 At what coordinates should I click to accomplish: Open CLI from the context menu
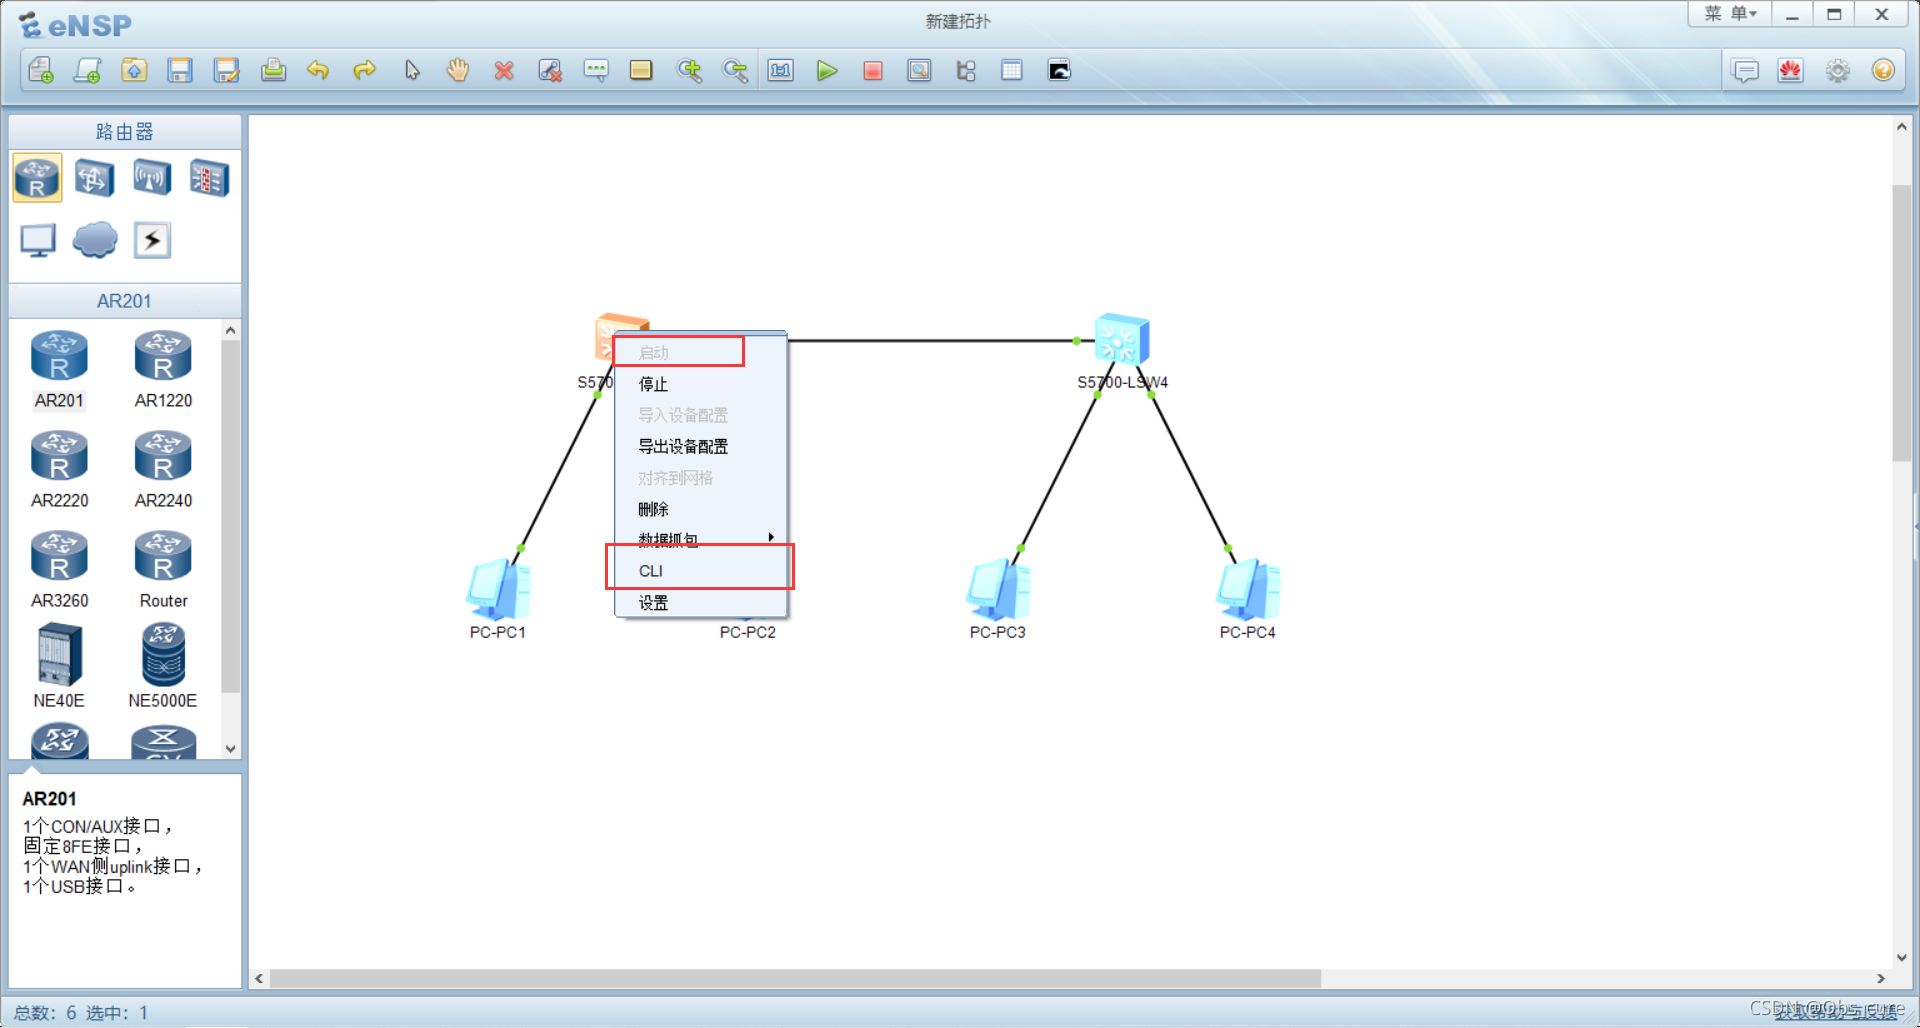pyautogui.click(x=651, y=571)
